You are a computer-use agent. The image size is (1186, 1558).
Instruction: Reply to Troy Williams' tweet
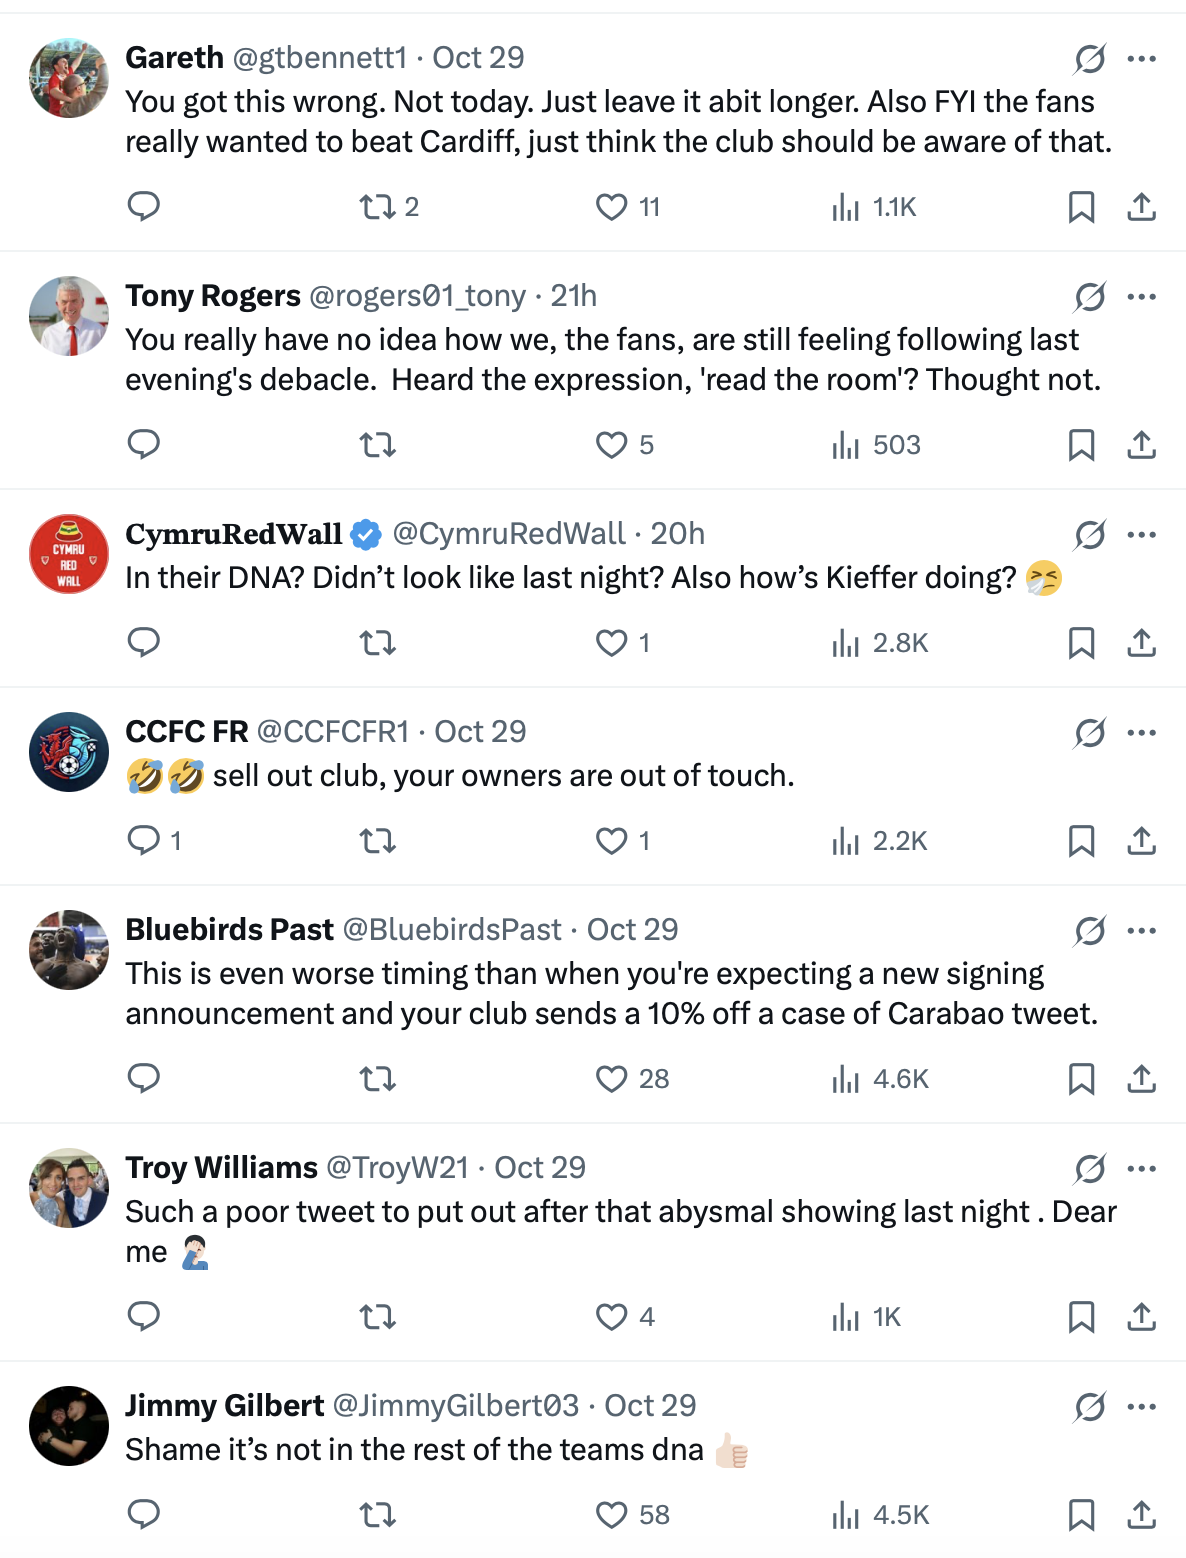click(x=144, y=1317)
